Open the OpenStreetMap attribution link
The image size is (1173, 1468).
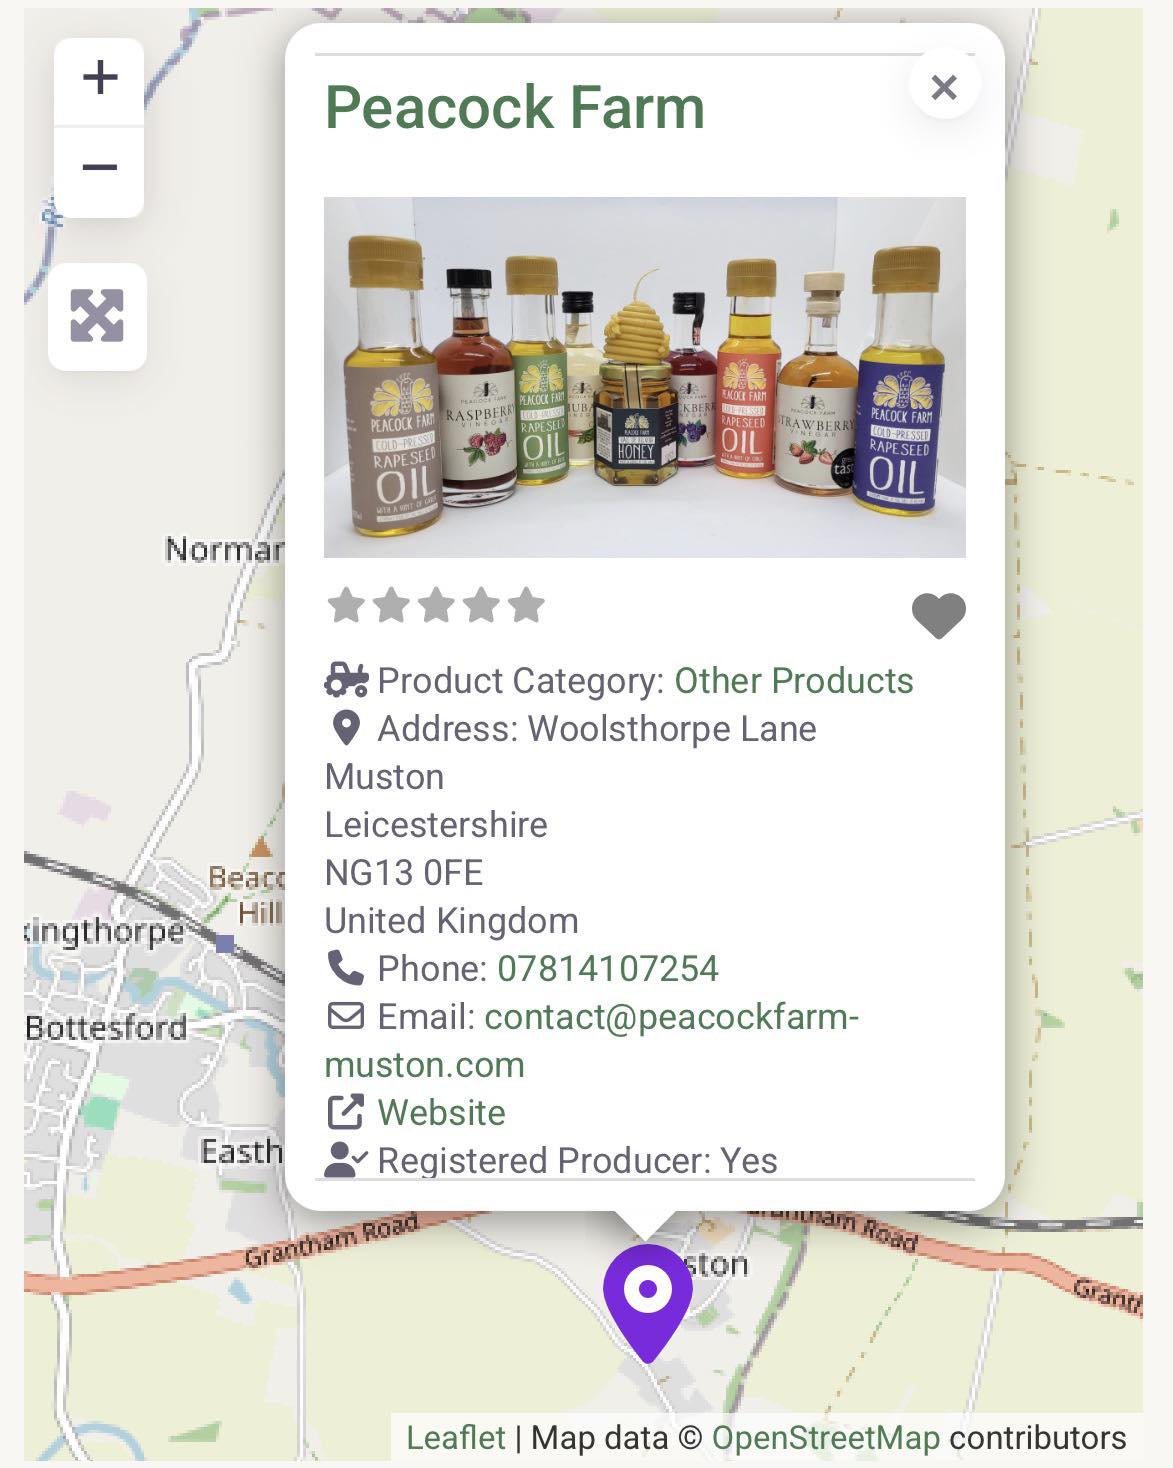click(826, 1438)
